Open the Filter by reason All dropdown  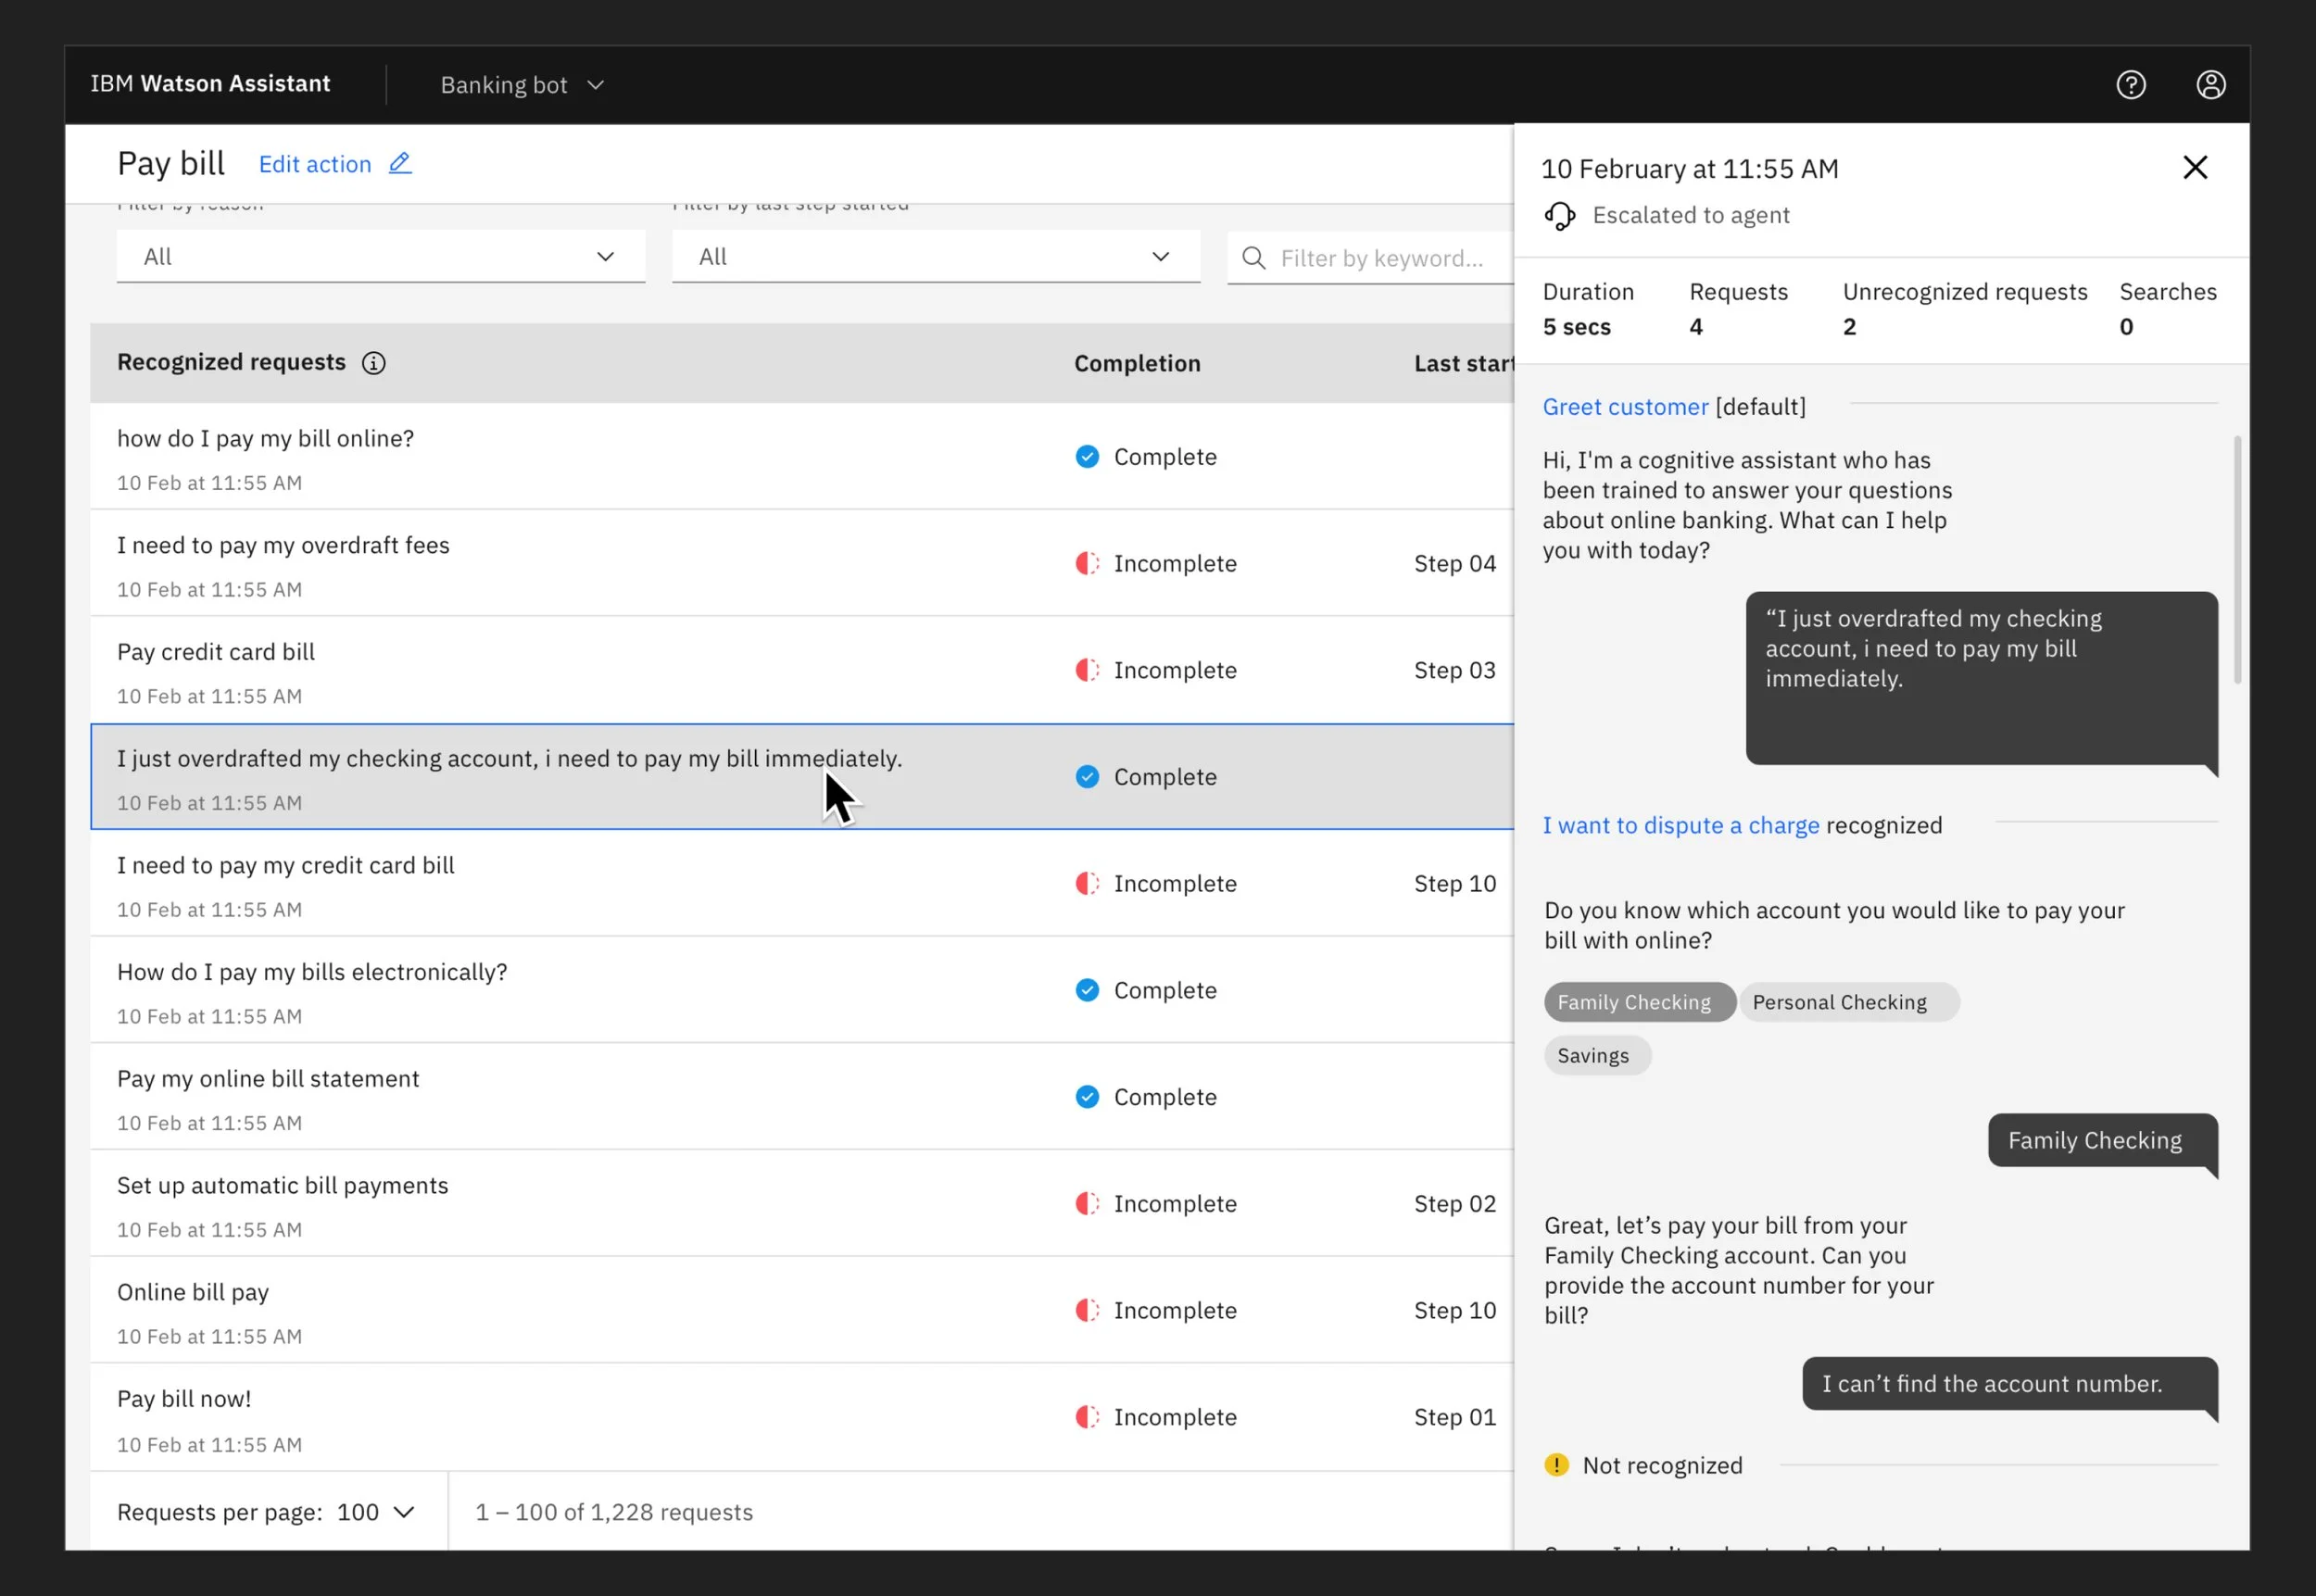pos(380,257)
